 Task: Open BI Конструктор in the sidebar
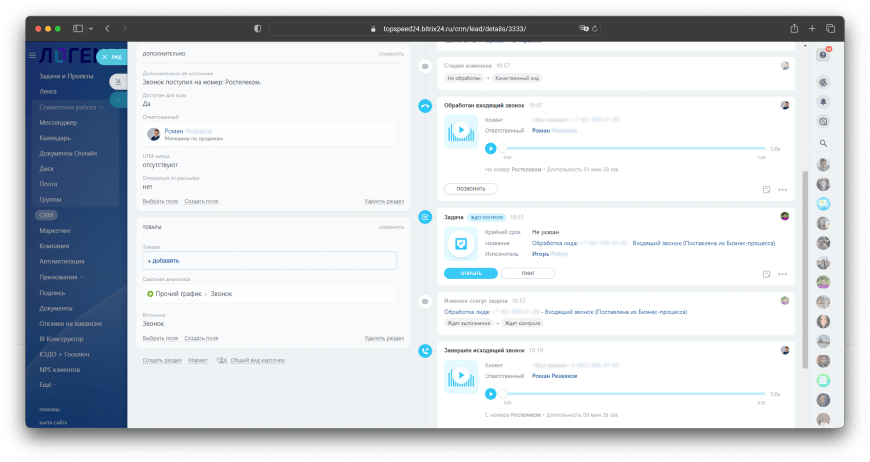62,339
